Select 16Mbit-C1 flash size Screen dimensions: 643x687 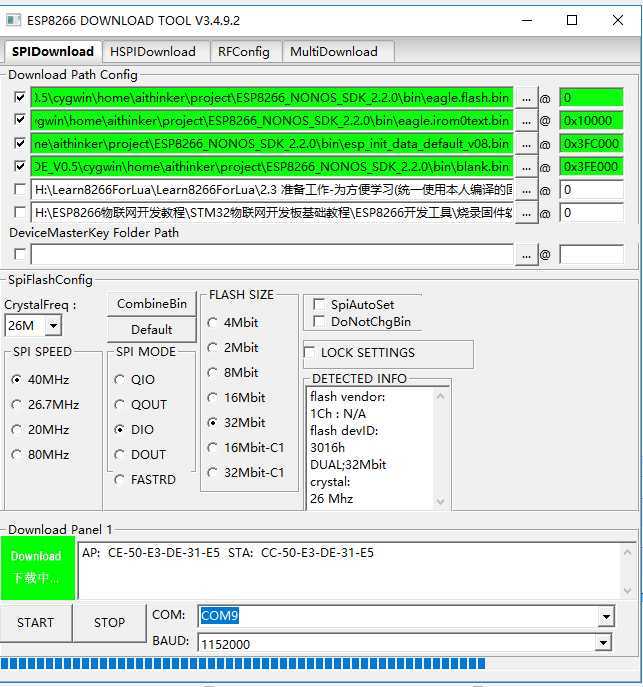point(245,447)
